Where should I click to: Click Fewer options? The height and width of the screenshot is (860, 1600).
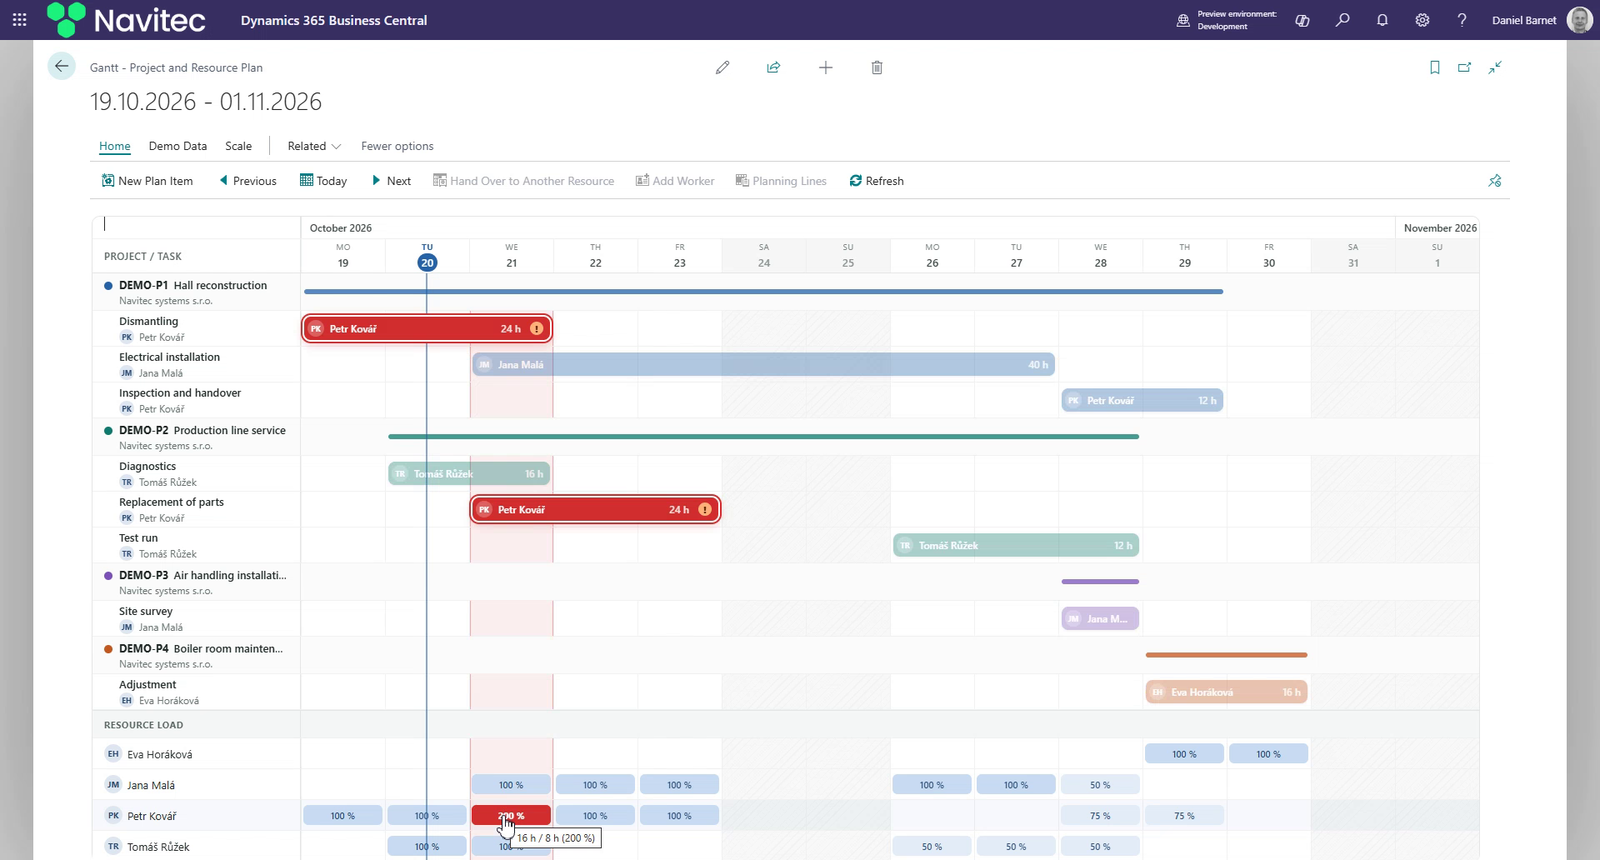[397, 146]
